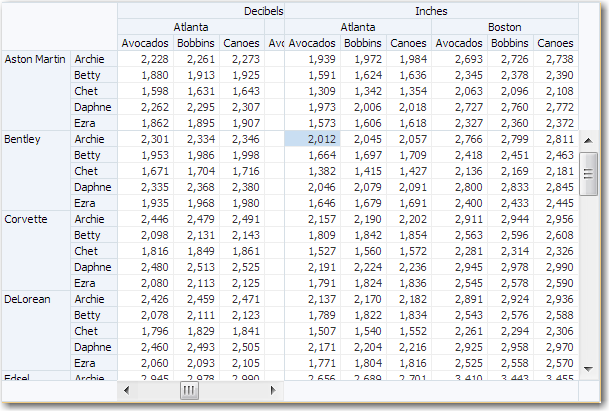609x411 pixels.
Task: Select the DeLorean row header
Action: tap(36, 331)
